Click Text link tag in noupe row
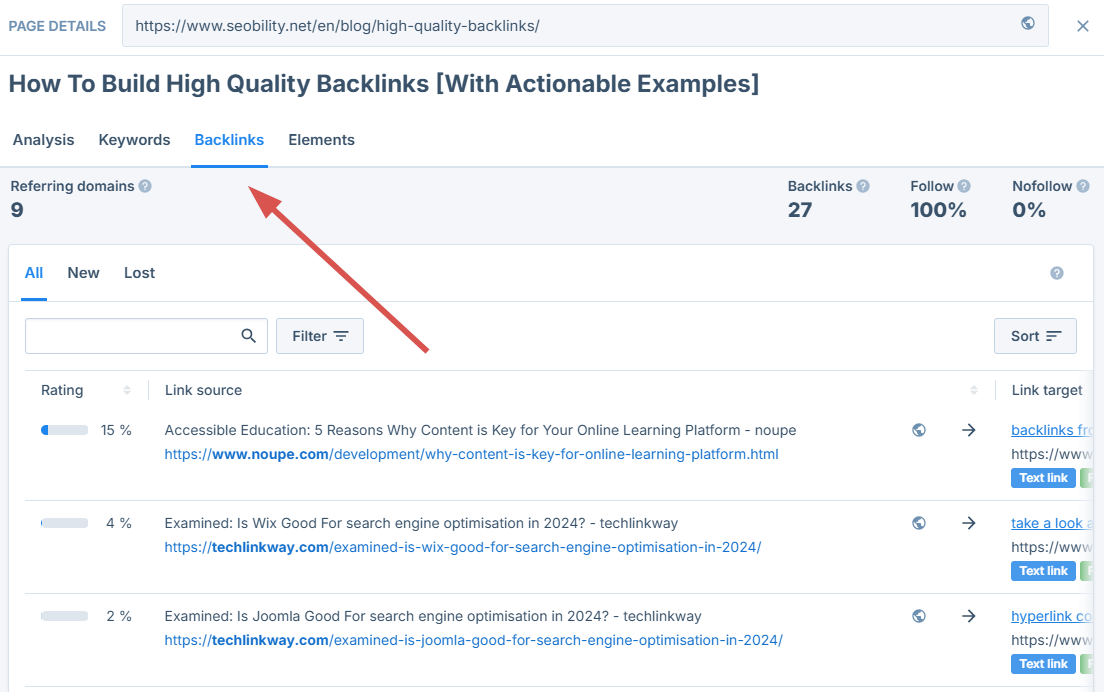Viewport: 1104px width, 692px height. [x=1043, y=478]
